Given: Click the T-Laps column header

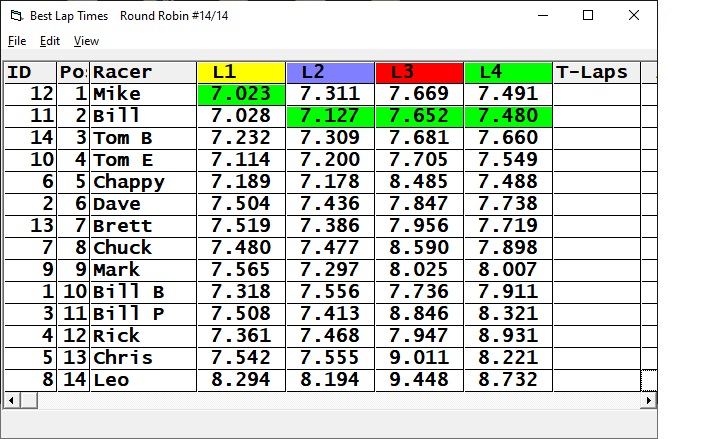Looking at the screenshot, I should click(597, 72).
